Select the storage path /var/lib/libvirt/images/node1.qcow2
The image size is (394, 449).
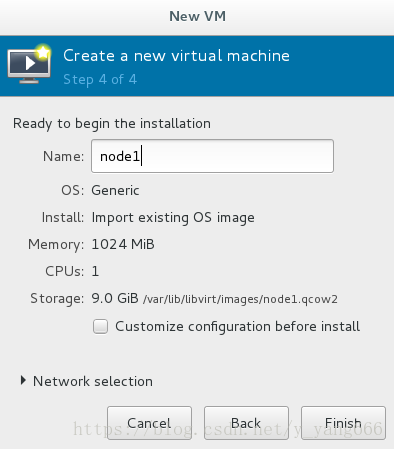click(240, 299)
